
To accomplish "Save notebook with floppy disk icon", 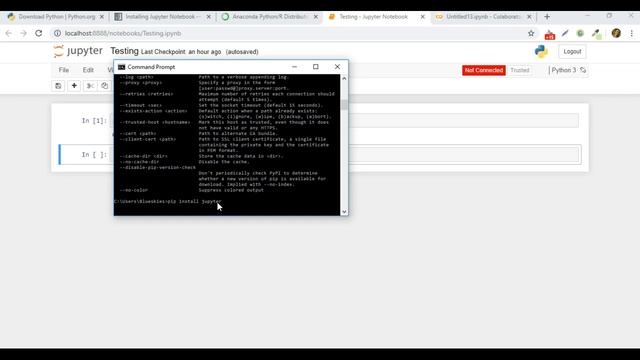I will click(x=58, y=86).
